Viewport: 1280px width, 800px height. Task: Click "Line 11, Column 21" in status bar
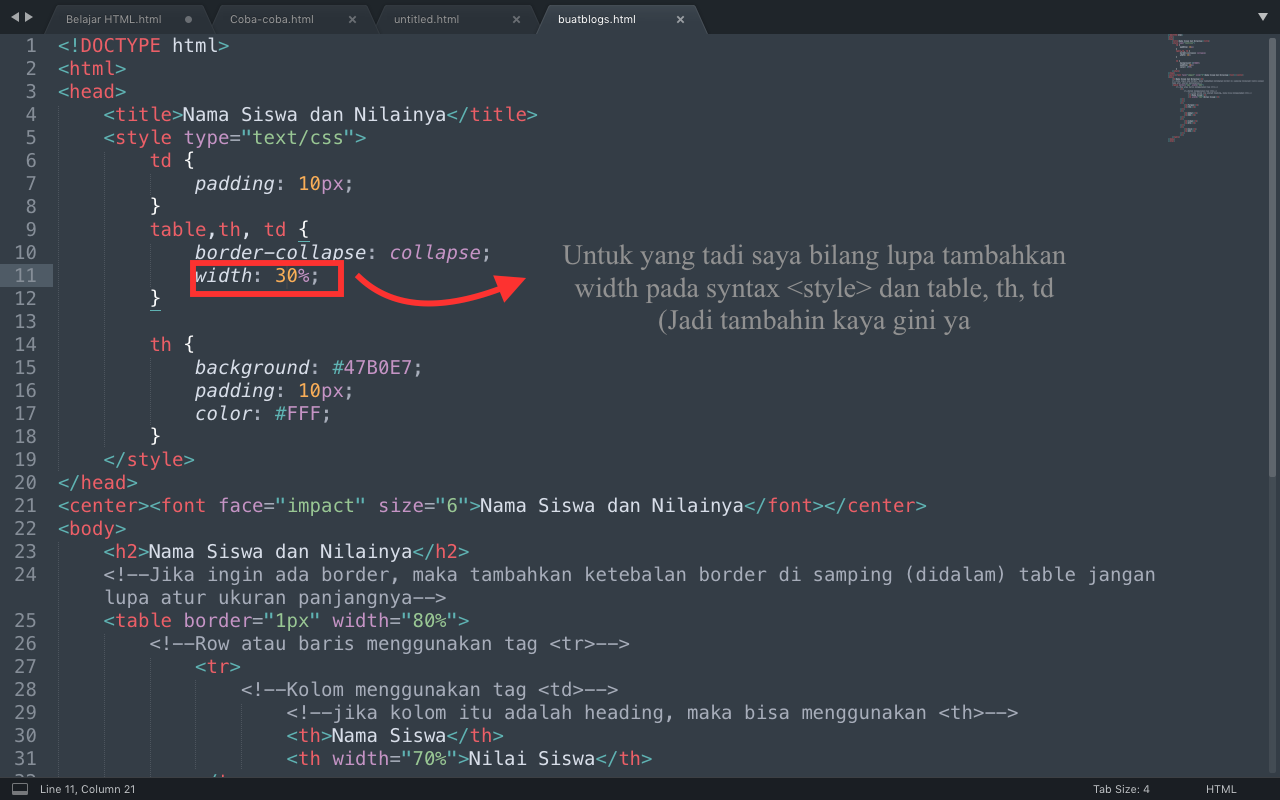coord(87,789)
